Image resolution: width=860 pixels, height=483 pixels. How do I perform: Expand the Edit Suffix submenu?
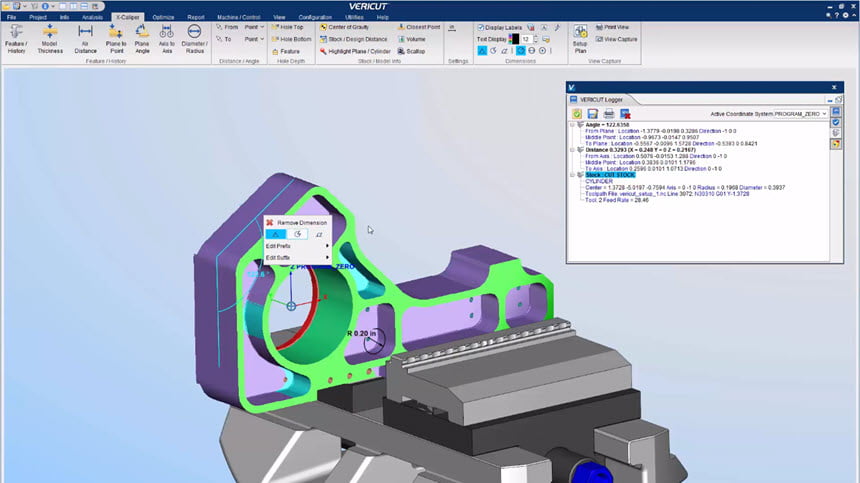(x=297, y=258)
